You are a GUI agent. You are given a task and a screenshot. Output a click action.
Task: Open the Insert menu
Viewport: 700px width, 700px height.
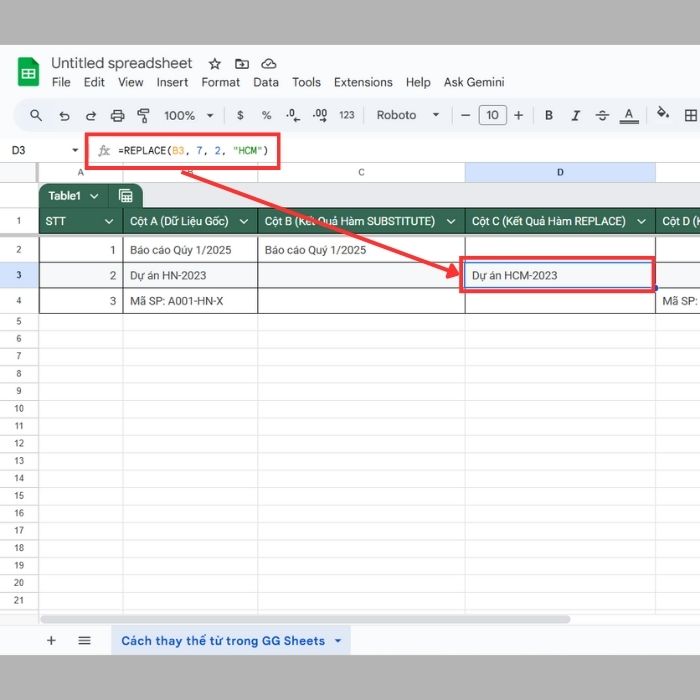[172, 82]
